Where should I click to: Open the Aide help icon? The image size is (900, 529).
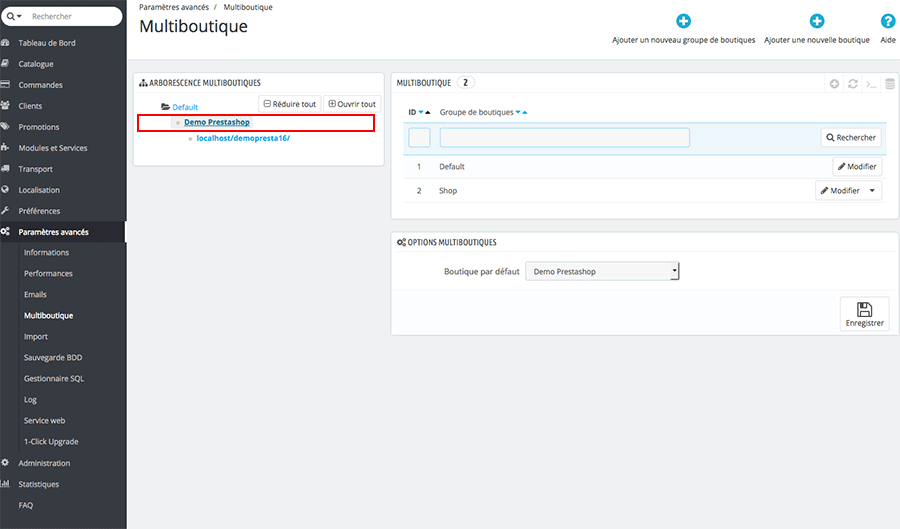[x=887, y=21]
